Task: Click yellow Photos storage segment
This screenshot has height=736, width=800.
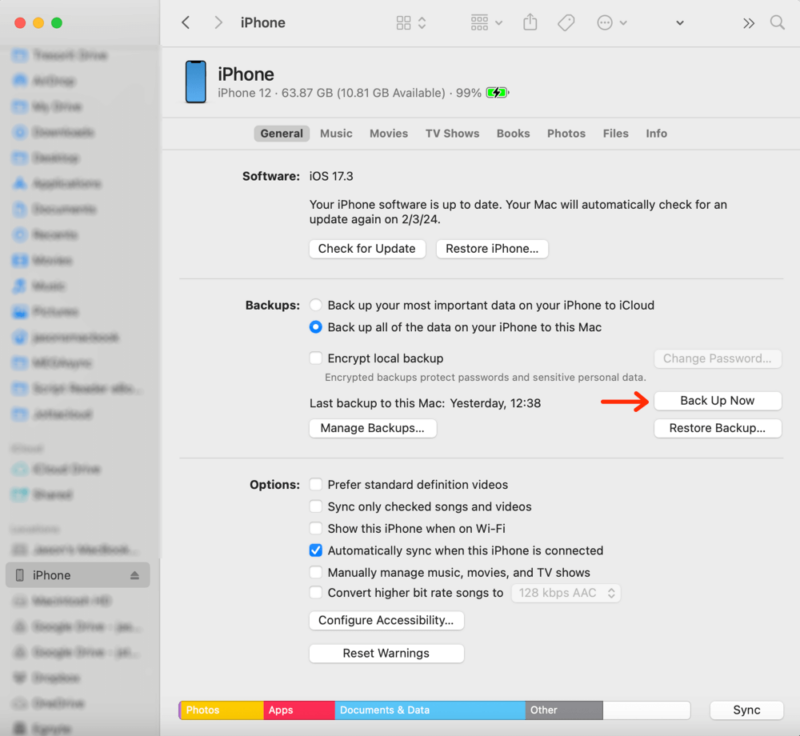Action: 222,710
